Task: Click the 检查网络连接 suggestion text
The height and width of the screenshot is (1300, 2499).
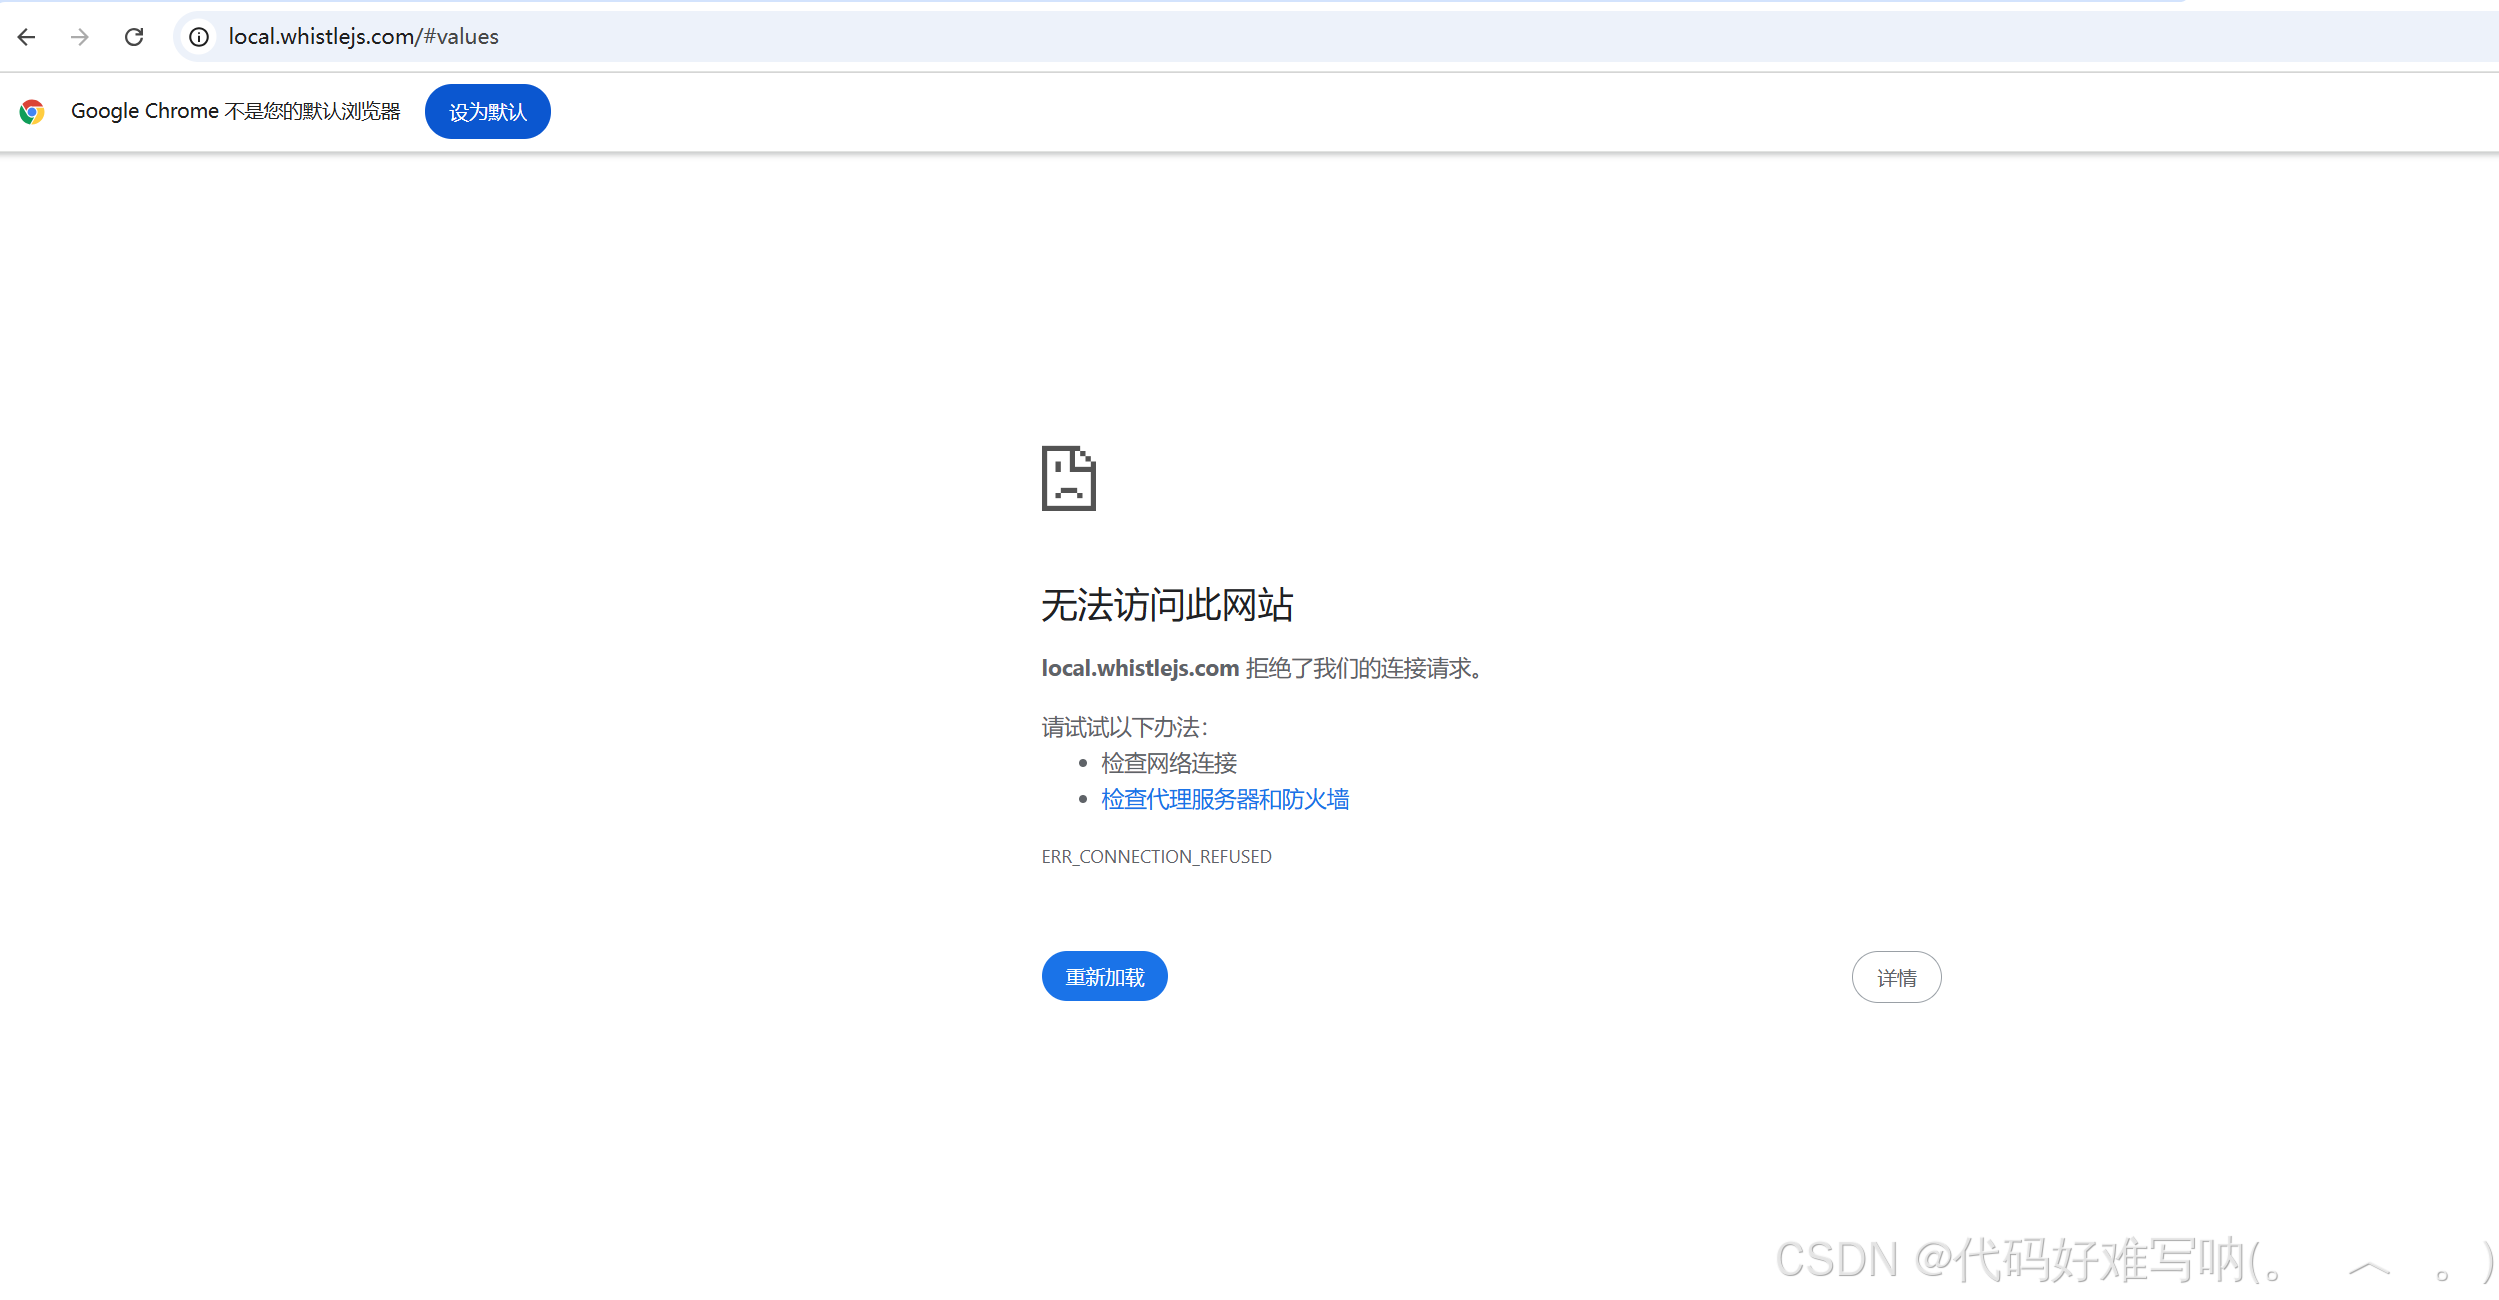Action: pos(1169,763)
